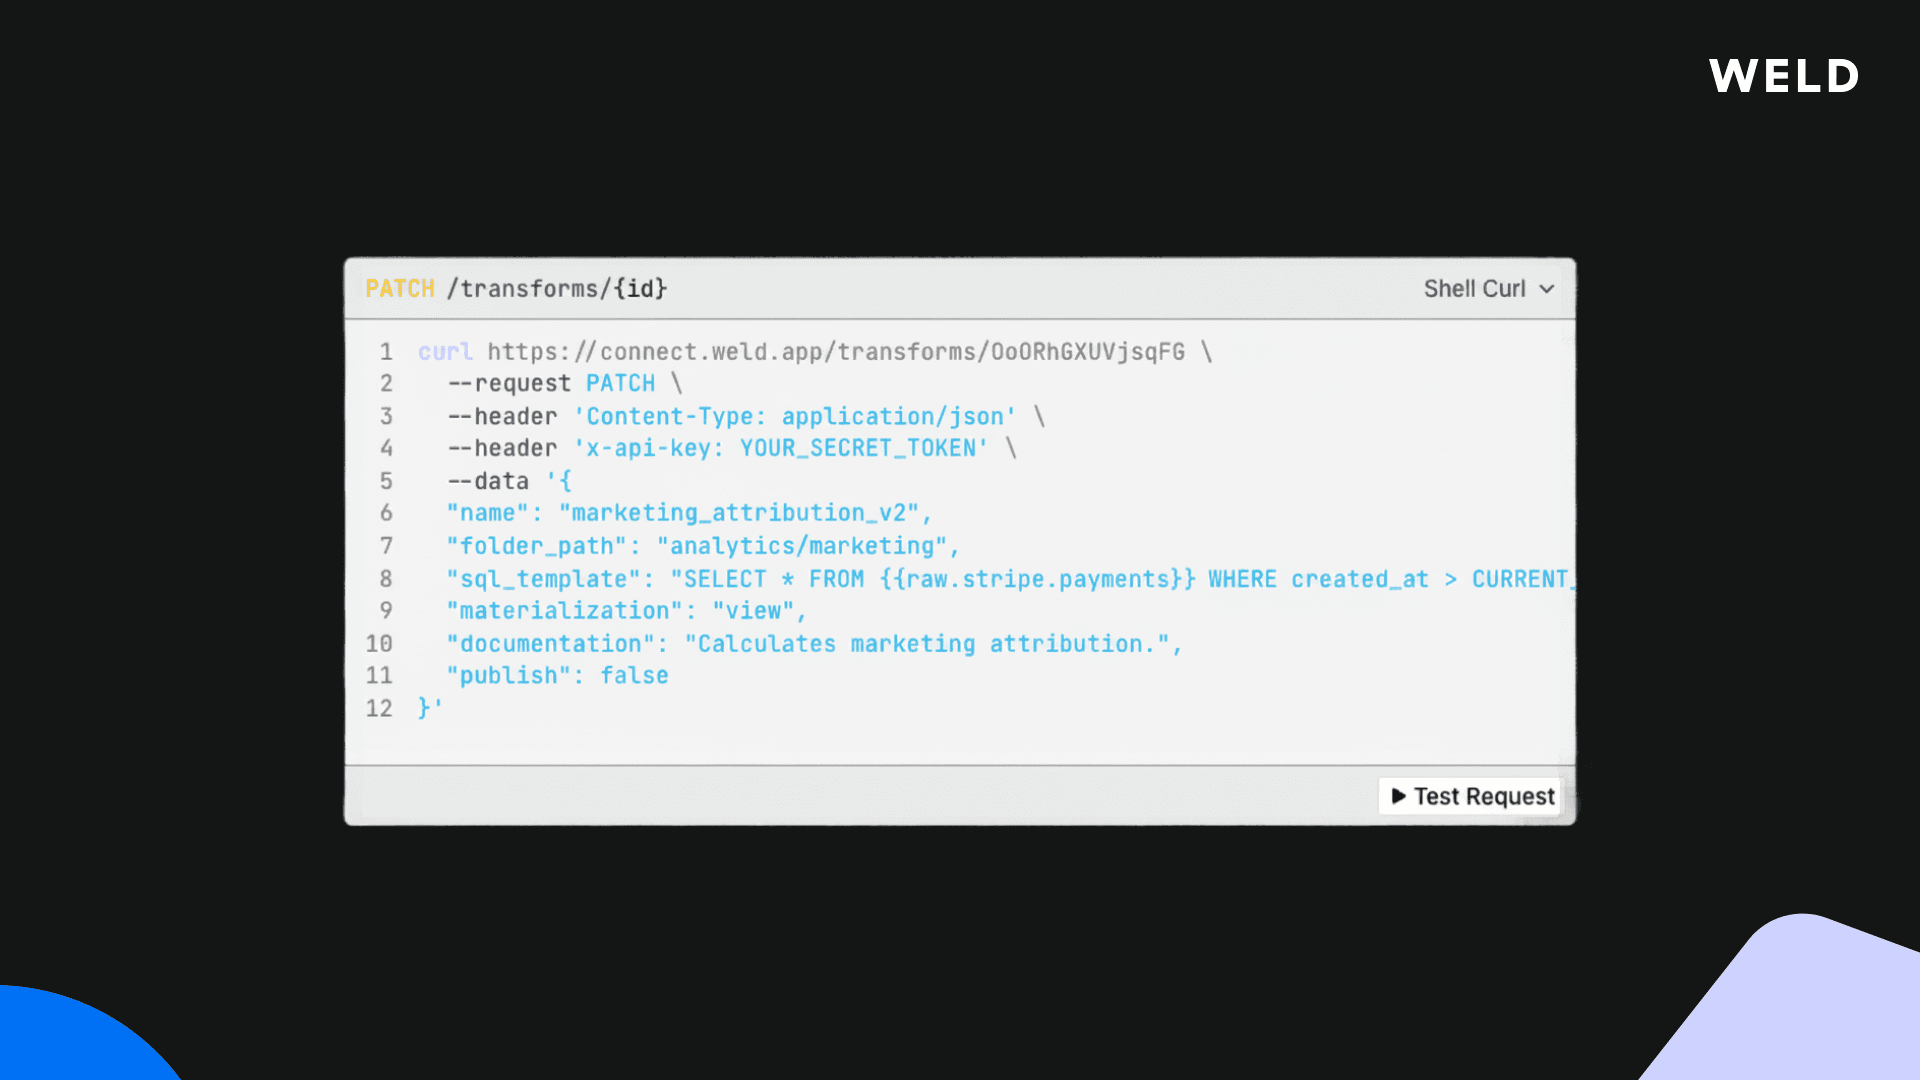Screen dimensions: 1920x1080
Task: Click the yellow PATCH method label
Action: [399, 289]
